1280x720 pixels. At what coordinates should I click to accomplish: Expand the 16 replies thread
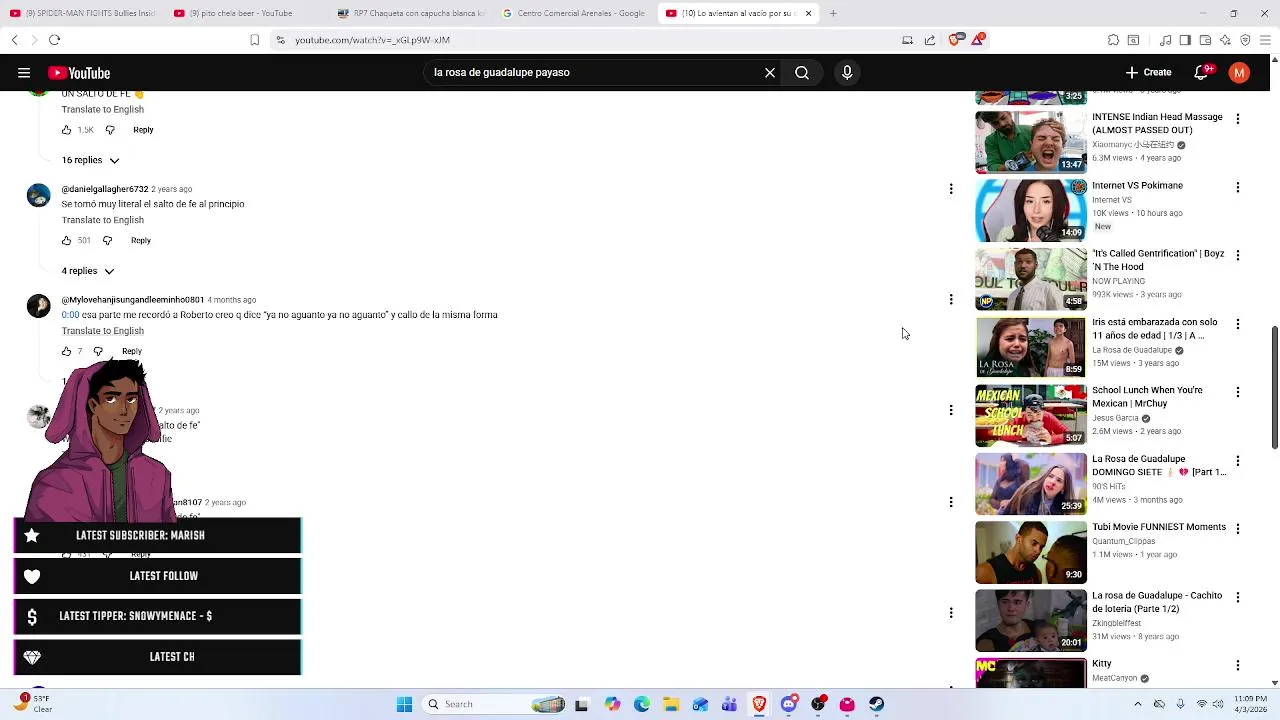90,160
